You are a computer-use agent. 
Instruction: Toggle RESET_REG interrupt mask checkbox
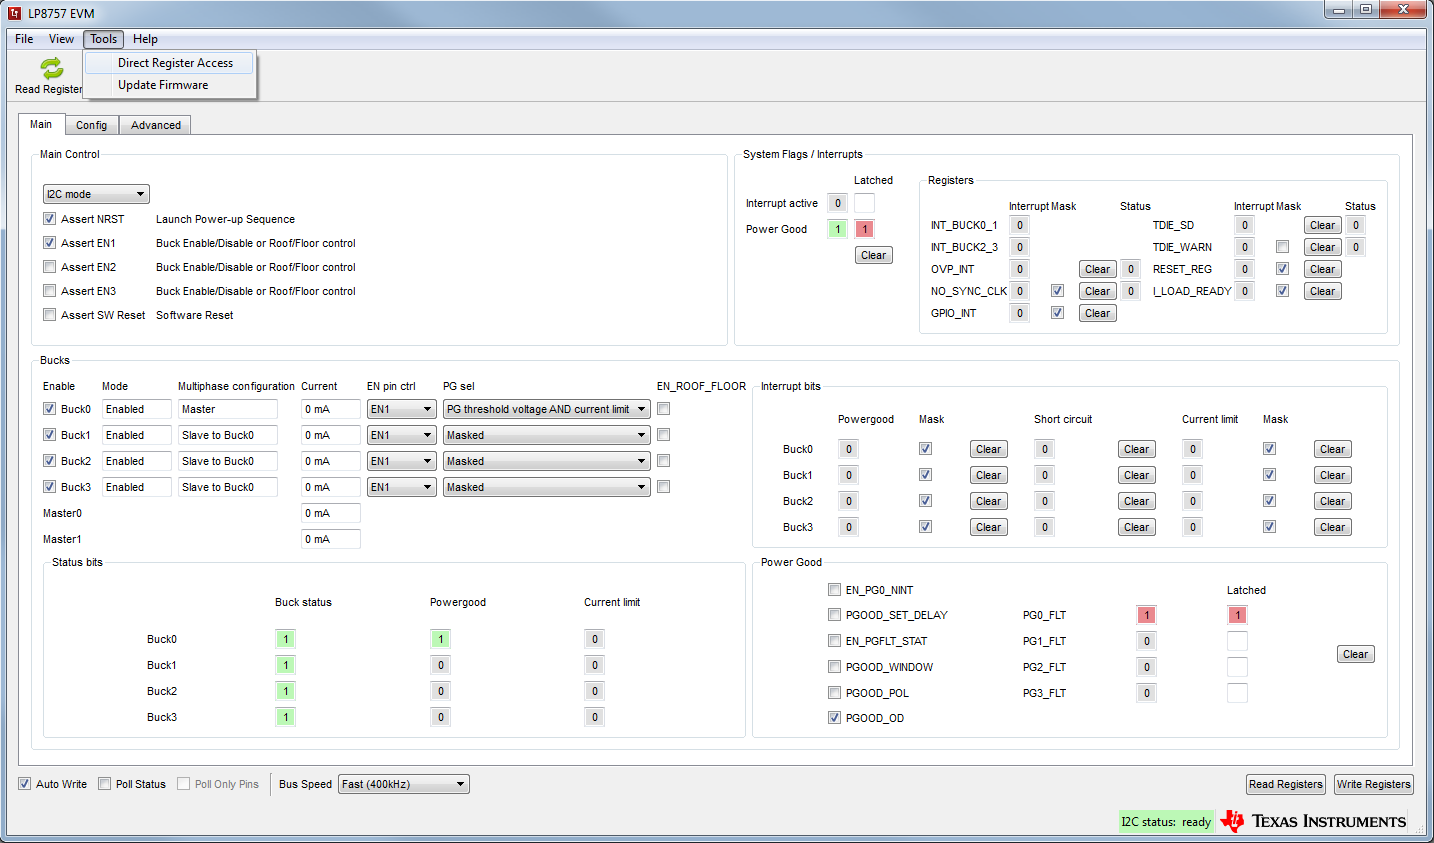pos(1283,269)
